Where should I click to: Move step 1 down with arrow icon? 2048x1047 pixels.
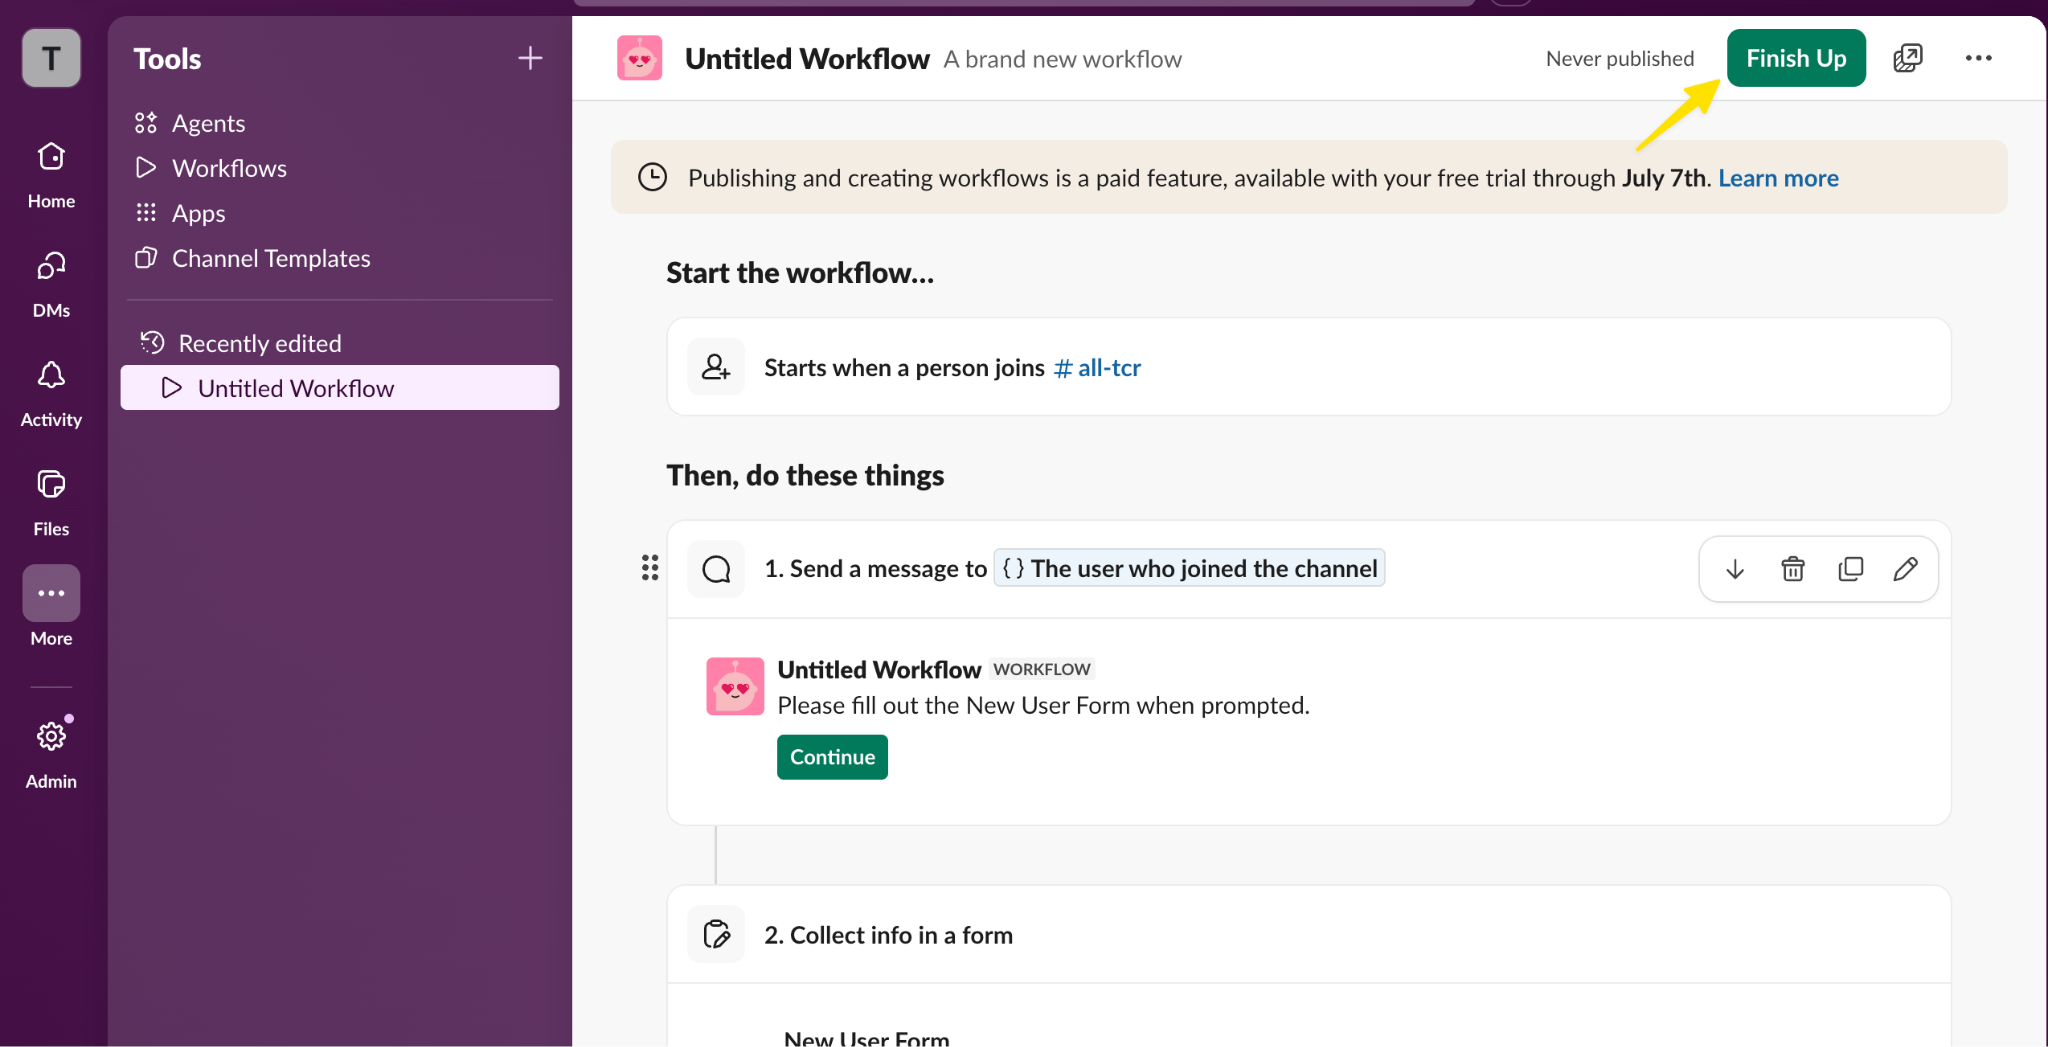click(x=1735, y=569)
